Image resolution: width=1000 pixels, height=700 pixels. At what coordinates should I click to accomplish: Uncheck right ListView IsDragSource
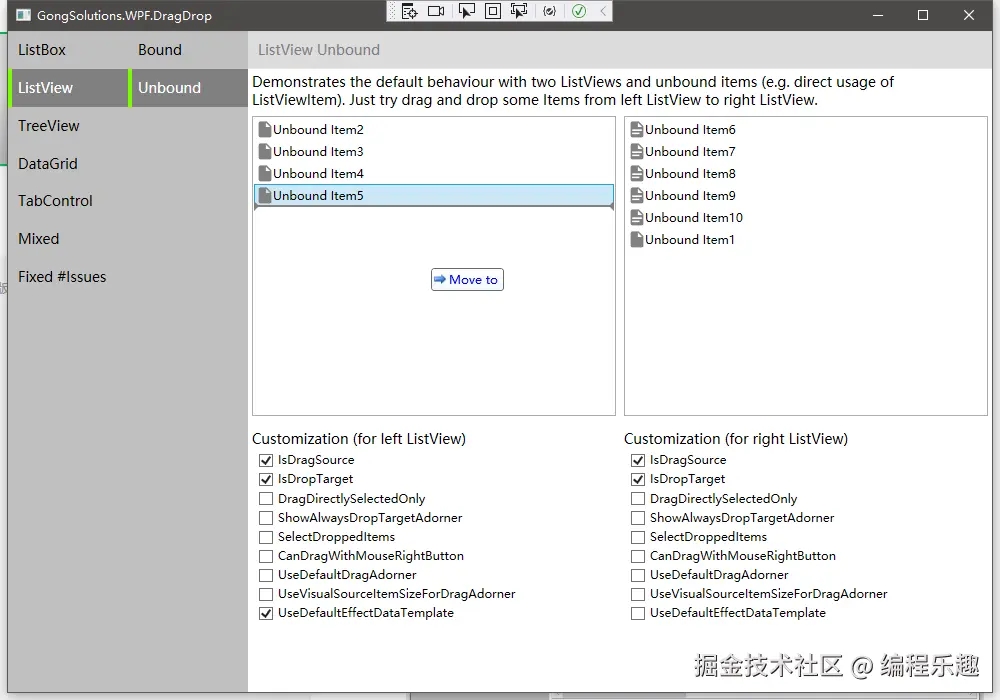coord(638,460)
